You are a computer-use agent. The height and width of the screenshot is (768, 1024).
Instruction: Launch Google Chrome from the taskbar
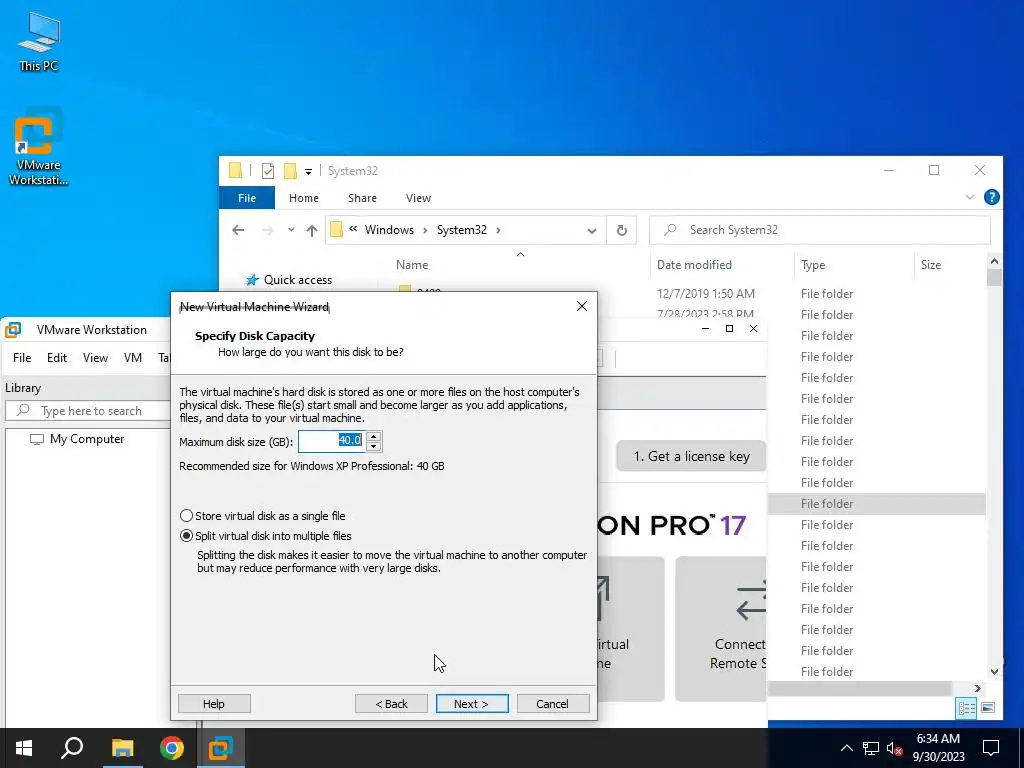[172, 748]
